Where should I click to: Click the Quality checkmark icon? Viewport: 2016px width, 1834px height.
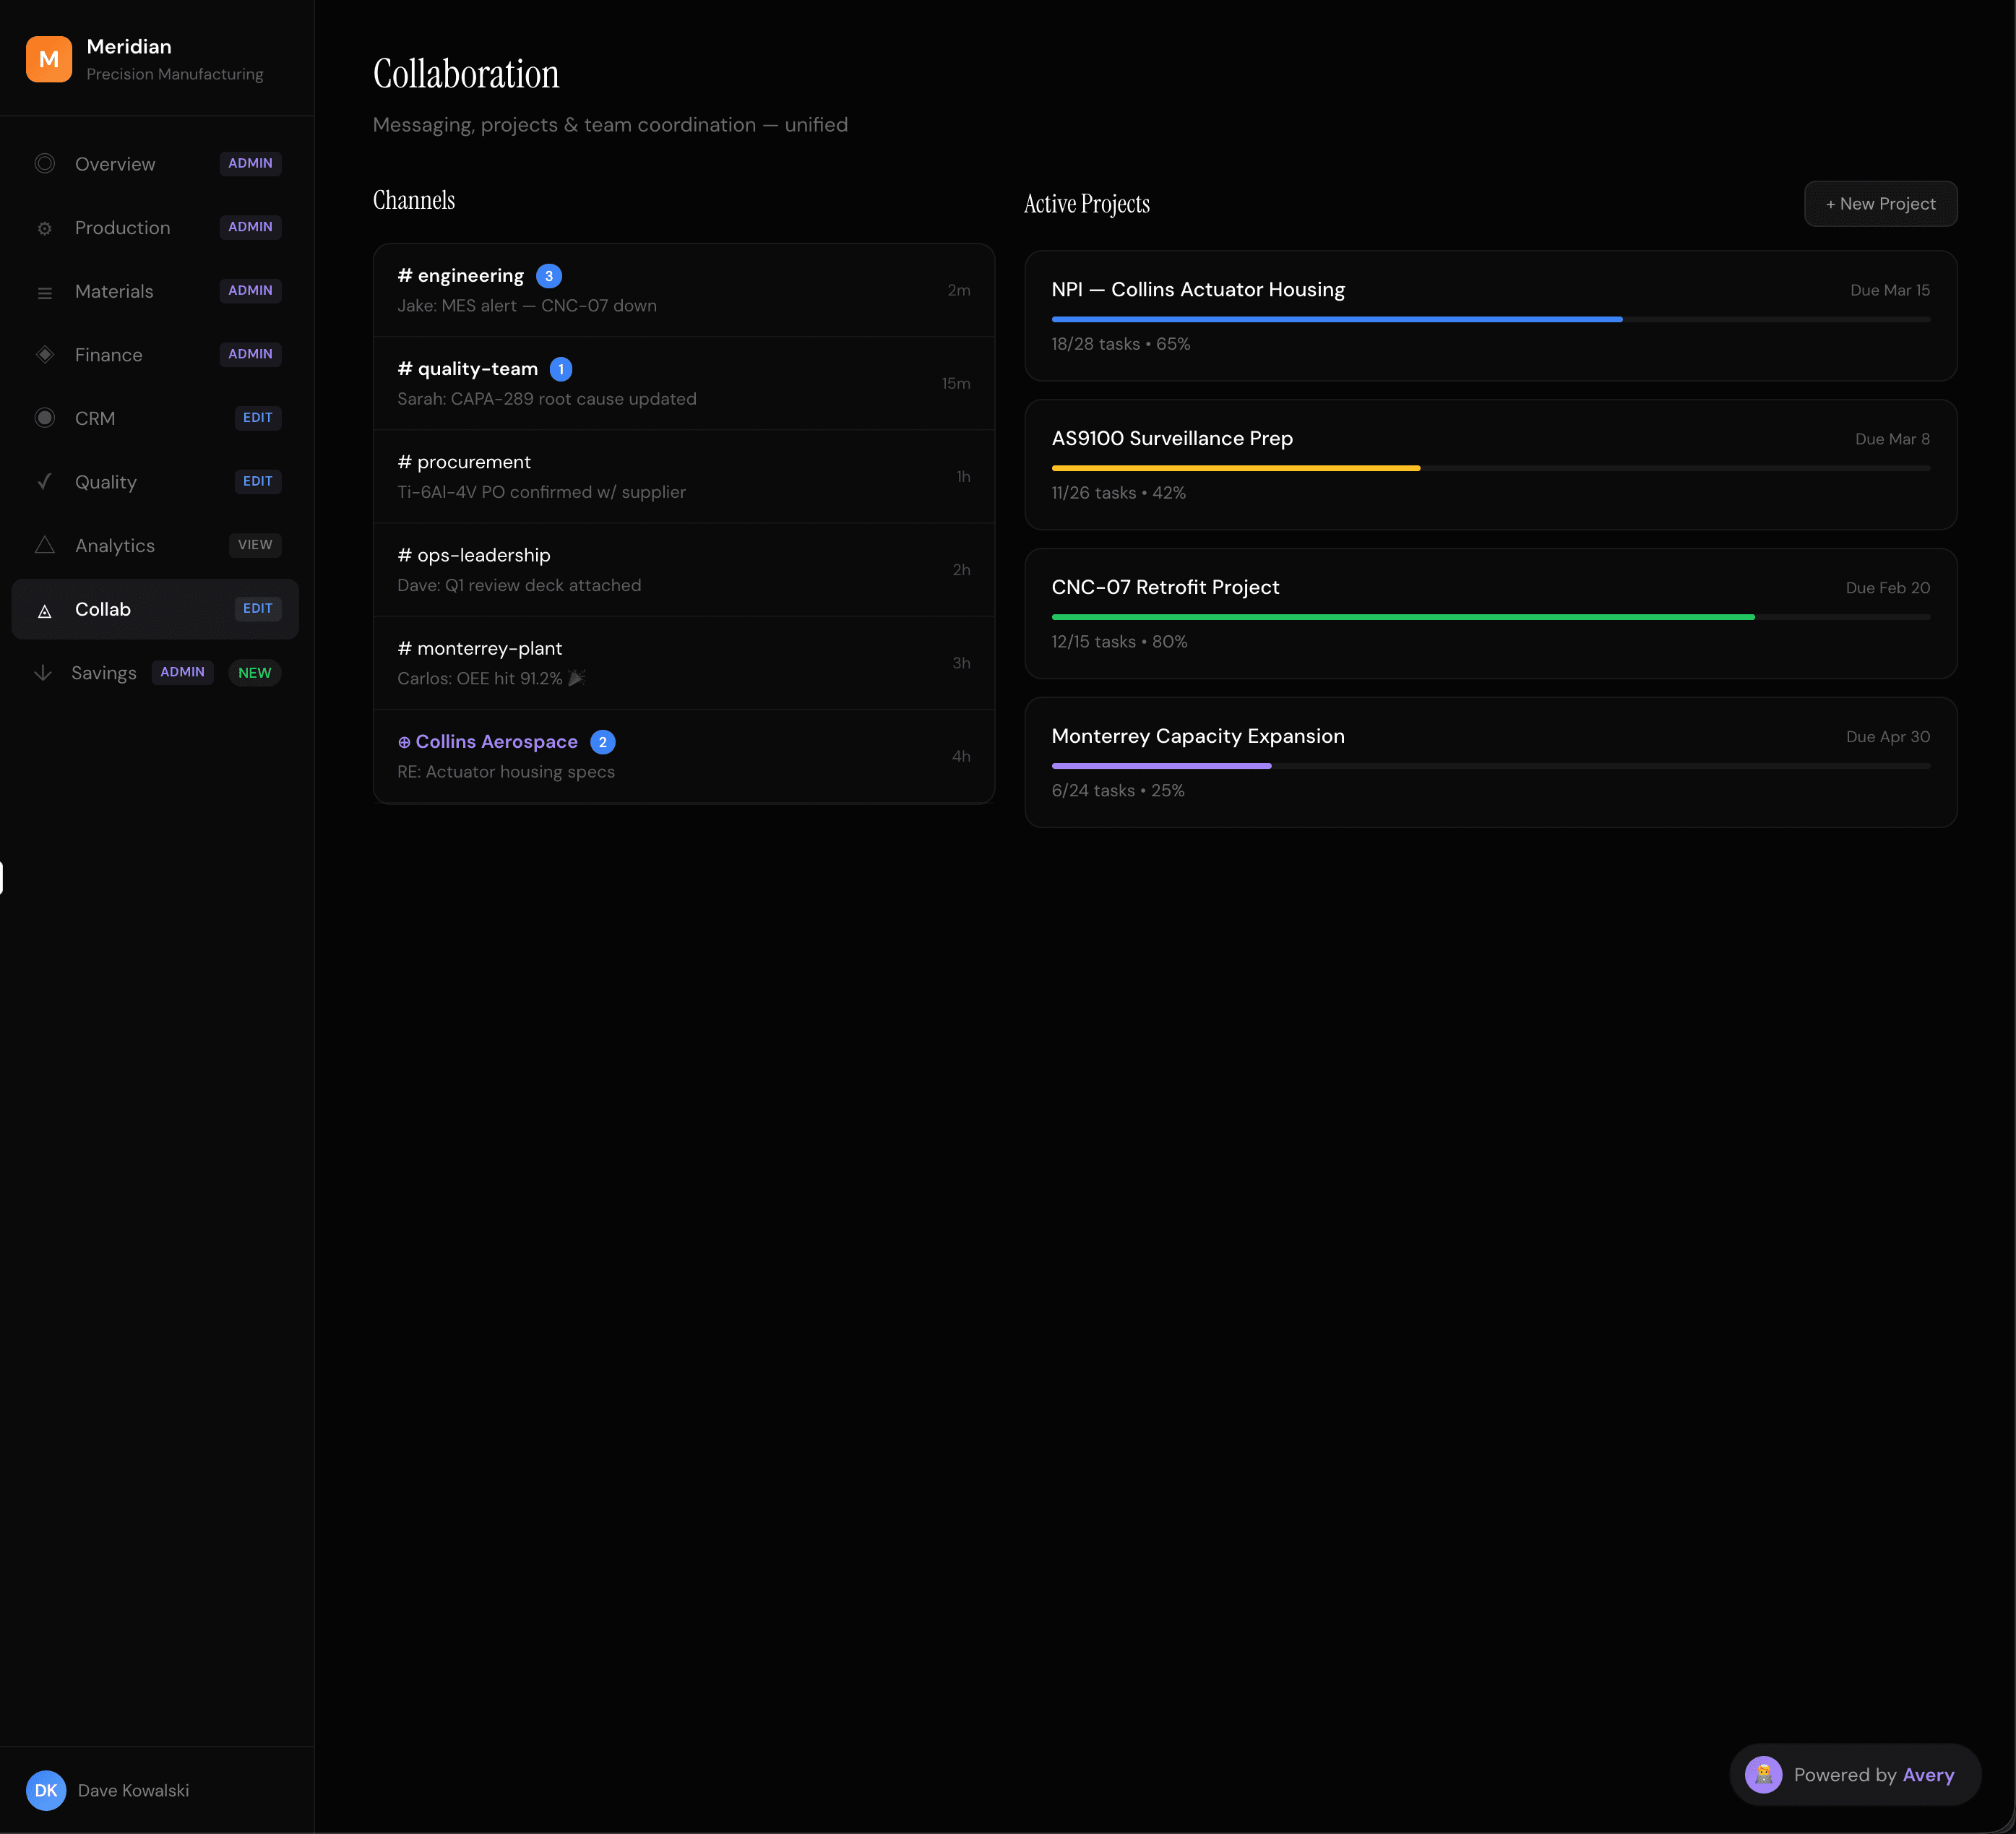click(45, 482)
